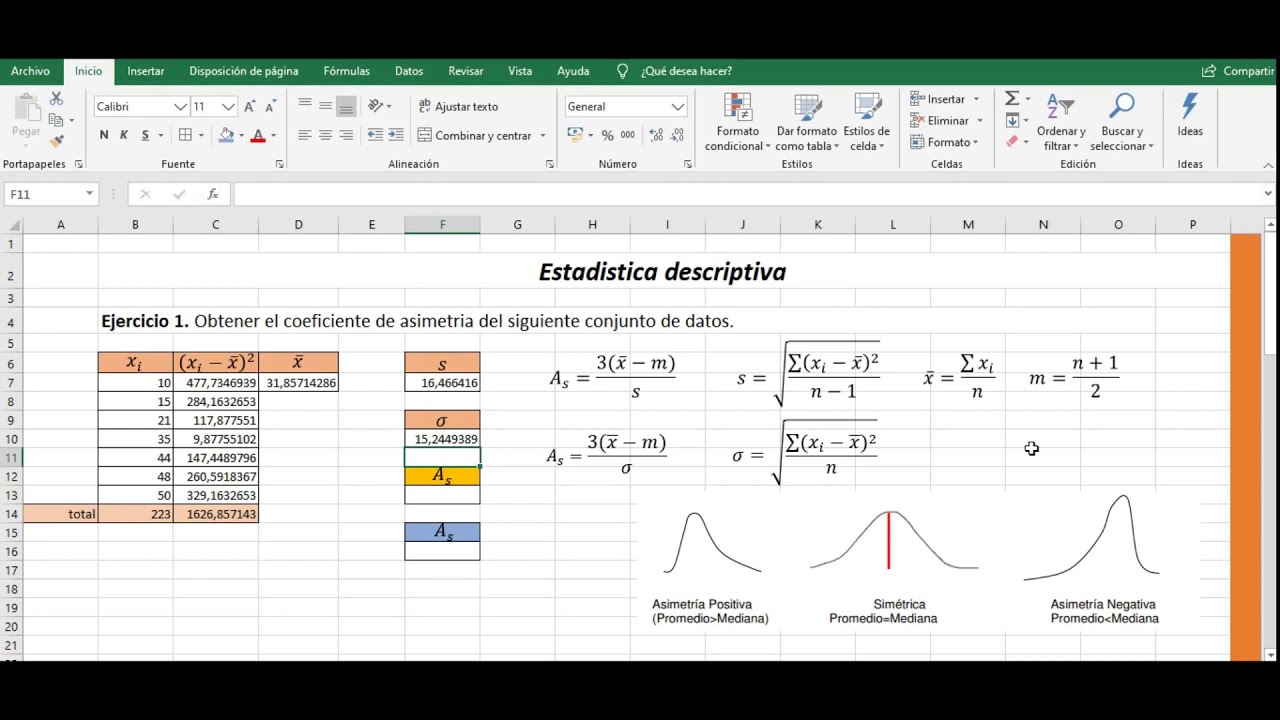The height and width of the screenshot is (720, 1280).
Task: Align text to middle of cell
Action: click(325, 105)
